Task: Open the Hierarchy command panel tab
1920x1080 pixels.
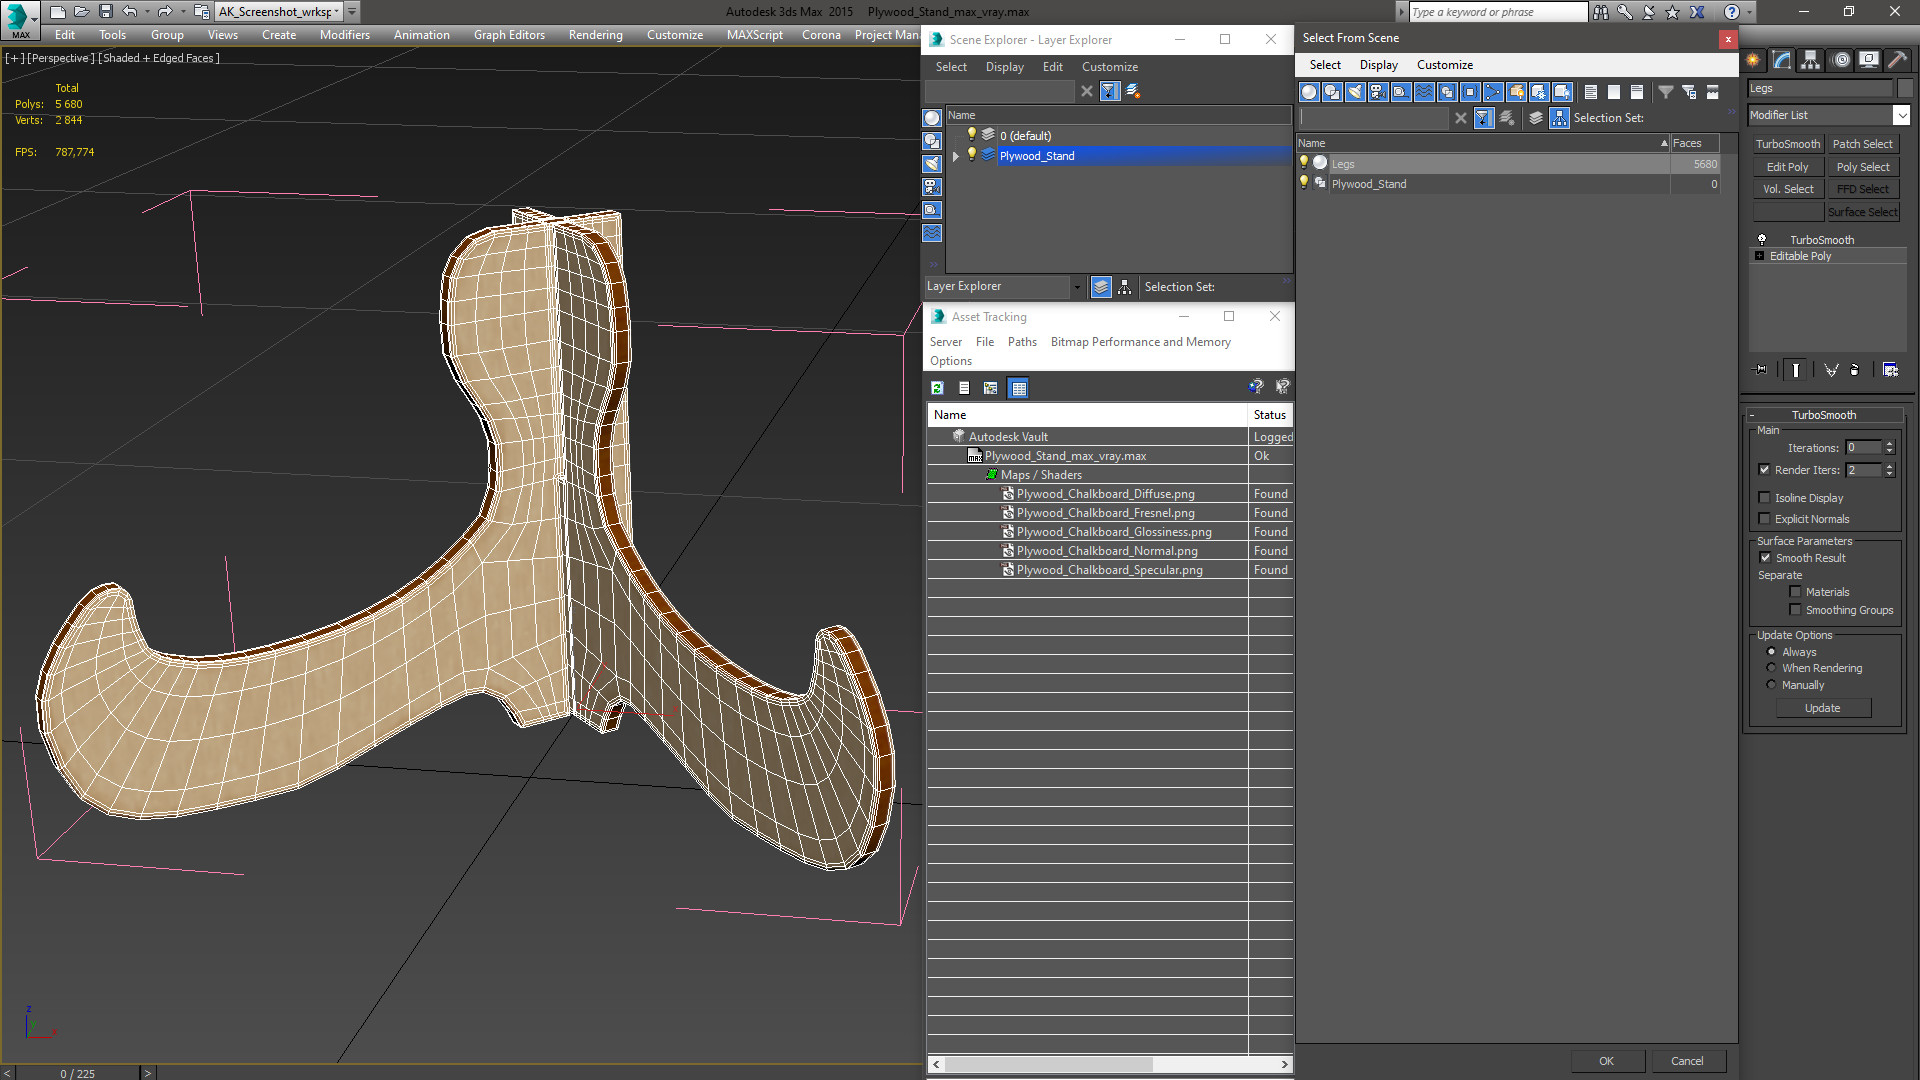Action: click(1811, 60)
